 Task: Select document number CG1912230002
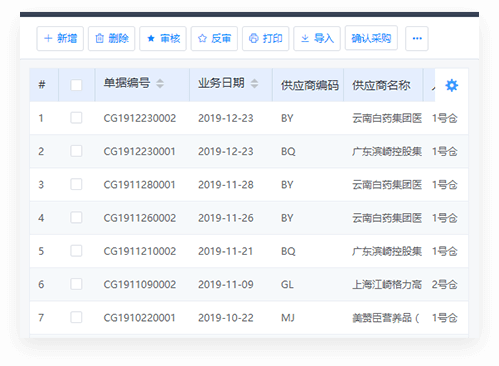[140, 118]
